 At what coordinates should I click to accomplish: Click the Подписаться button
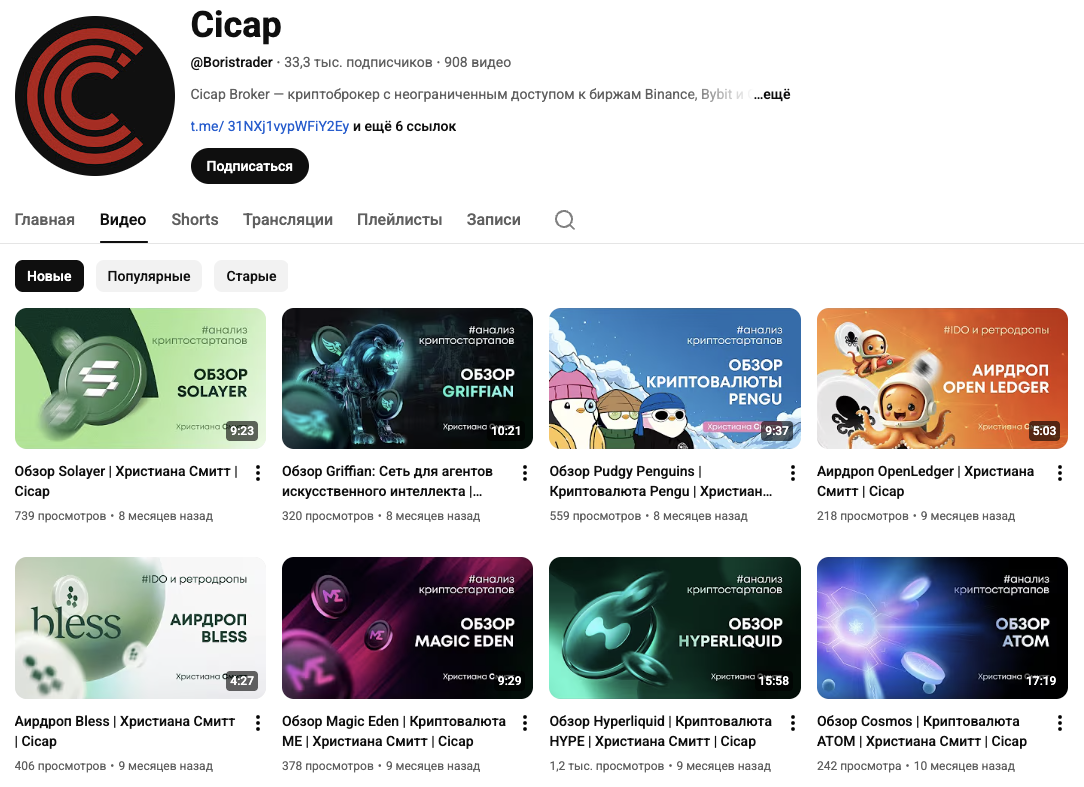click(x=250, y=166)
